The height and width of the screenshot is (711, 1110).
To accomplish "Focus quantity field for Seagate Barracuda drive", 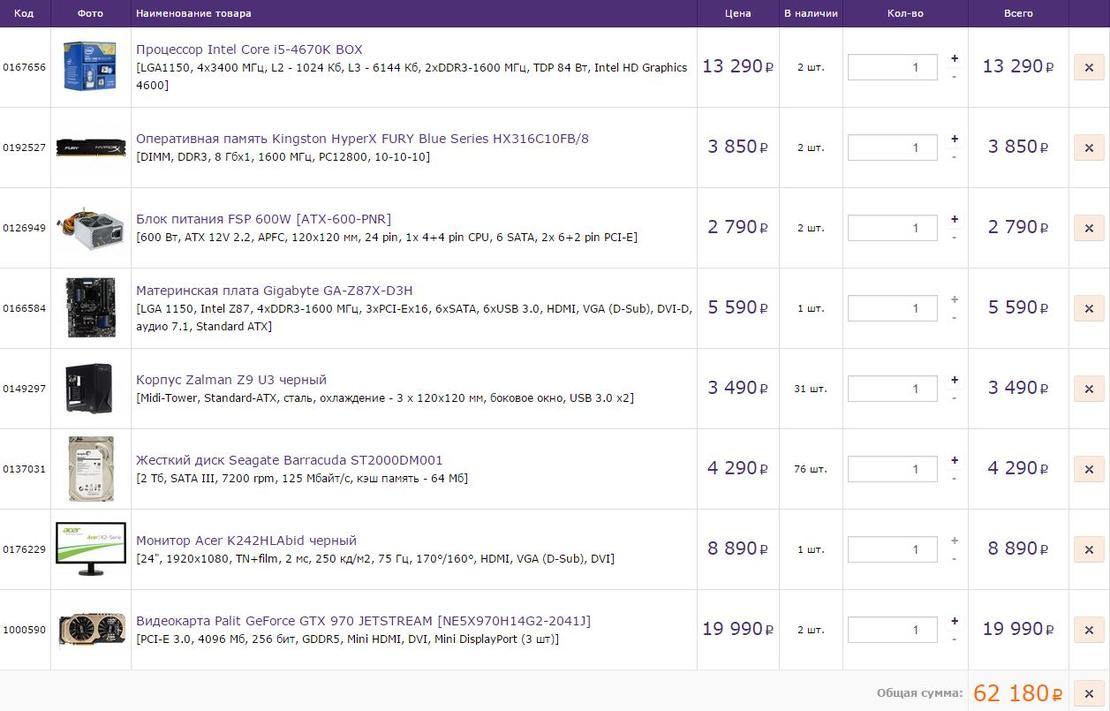I will click(893, 469).
